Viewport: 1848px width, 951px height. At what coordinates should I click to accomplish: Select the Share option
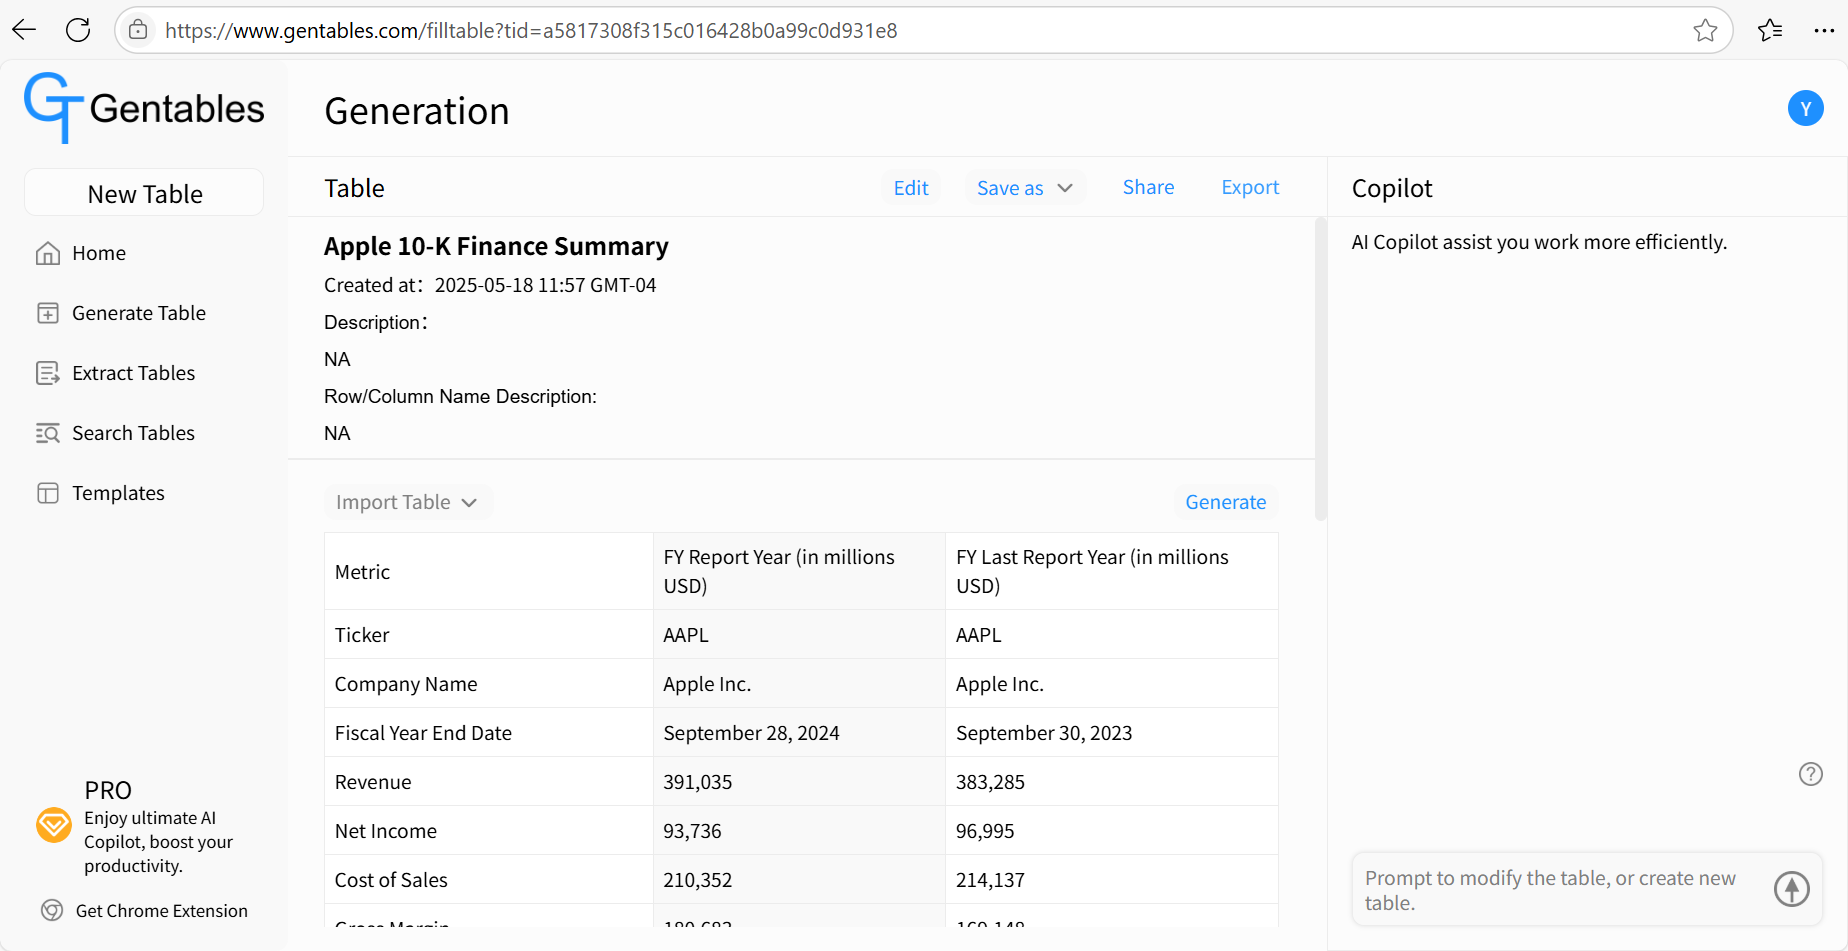(1148, 187)
